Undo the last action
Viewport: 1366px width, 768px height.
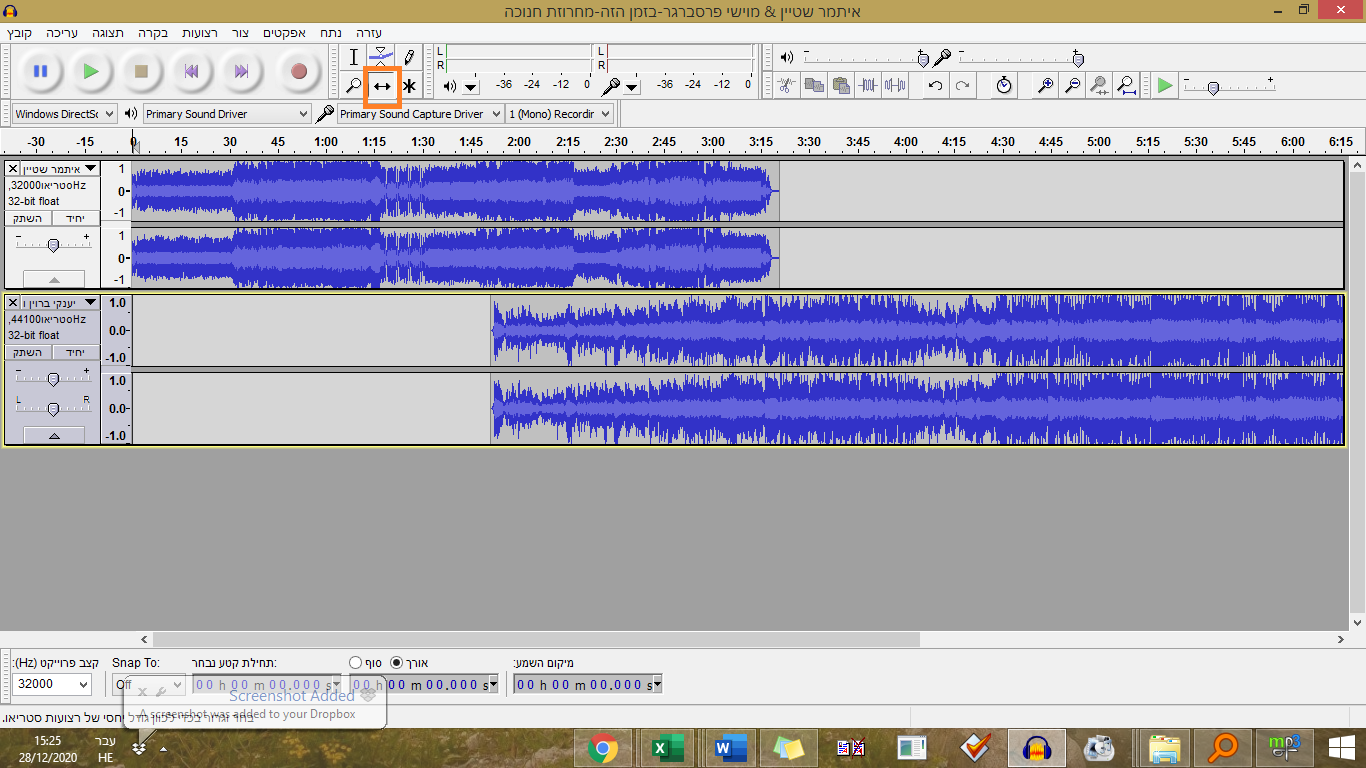(935, 85)
